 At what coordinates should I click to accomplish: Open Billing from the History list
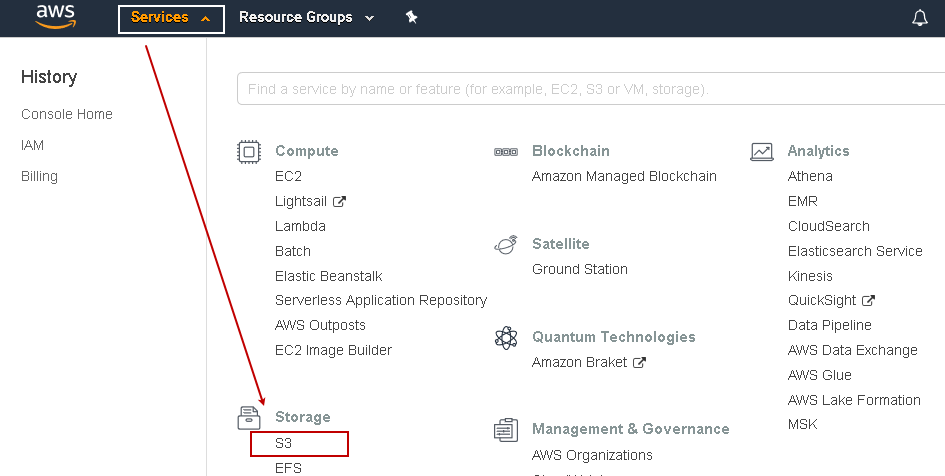point(40,176)
